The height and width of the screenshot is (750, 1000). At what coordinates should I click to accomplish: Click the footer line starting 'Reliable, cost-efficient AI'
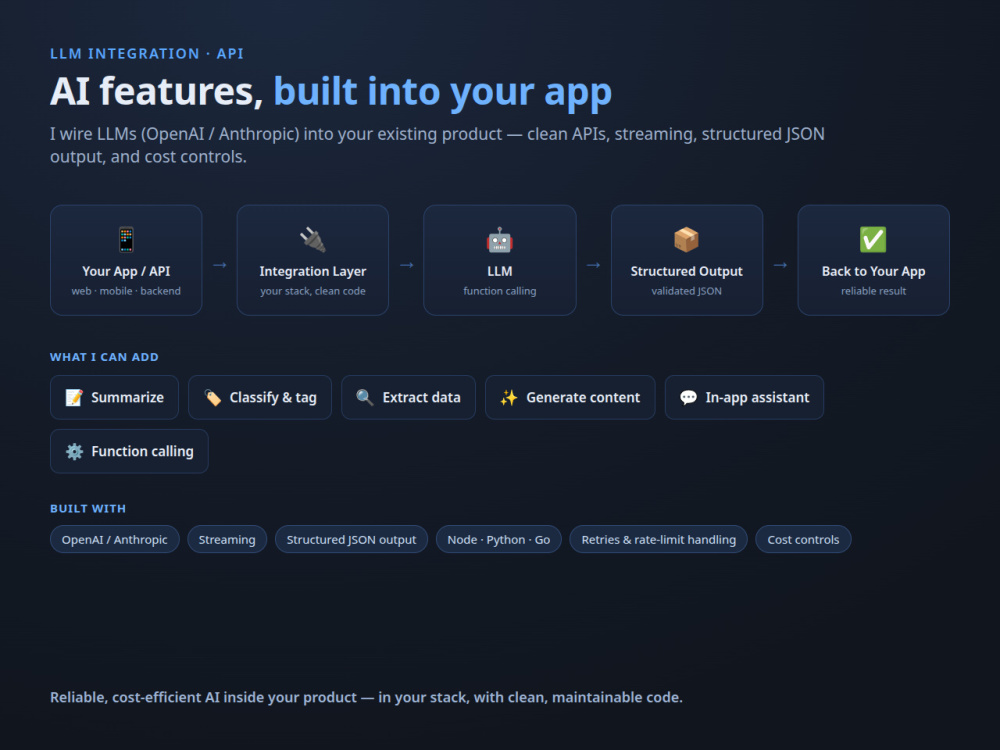click(366, 697)
